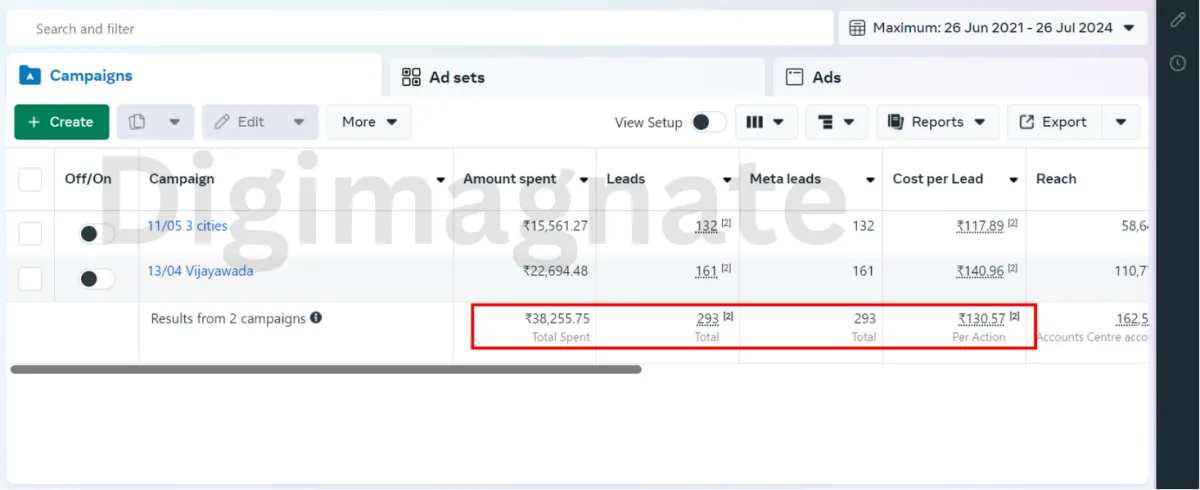Click the info icon beside Results from 2 campaigns
1200x490 pixels.
coord(316,318)
